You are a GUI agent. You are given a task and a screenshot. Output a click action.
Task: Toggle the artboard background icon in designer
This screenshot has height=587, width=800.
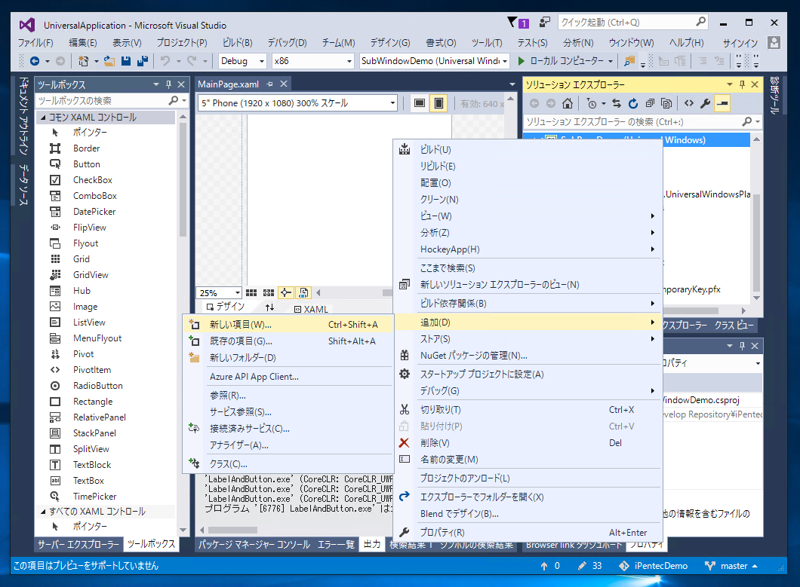coord(304,293)
